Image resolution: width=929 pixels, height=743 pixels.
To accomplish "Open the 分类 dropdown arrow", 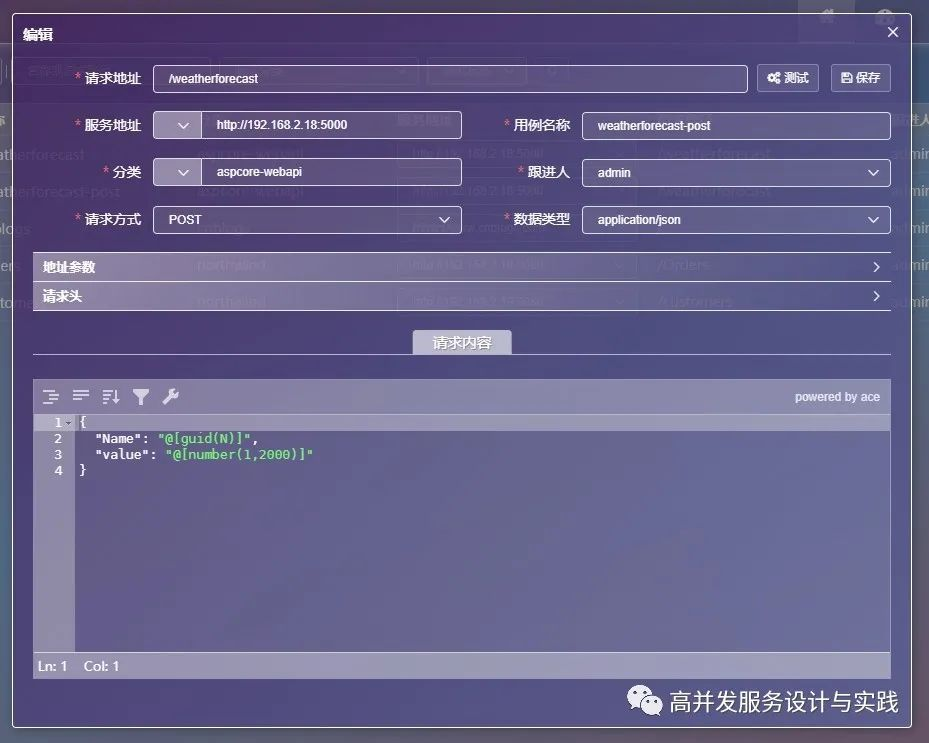I will pos(178,172).
